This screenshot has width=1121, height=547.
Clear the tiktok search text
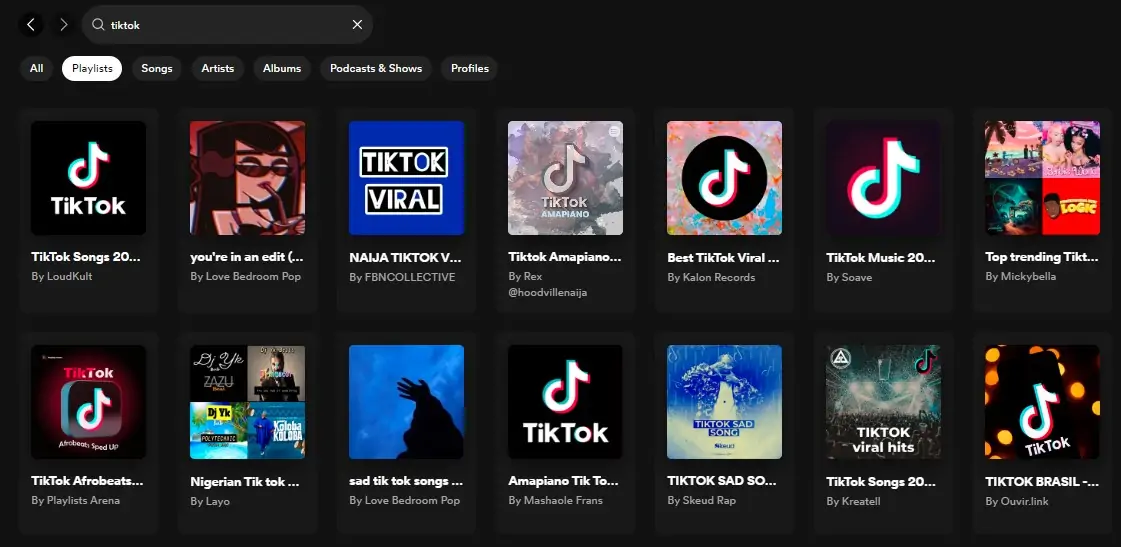357,25
